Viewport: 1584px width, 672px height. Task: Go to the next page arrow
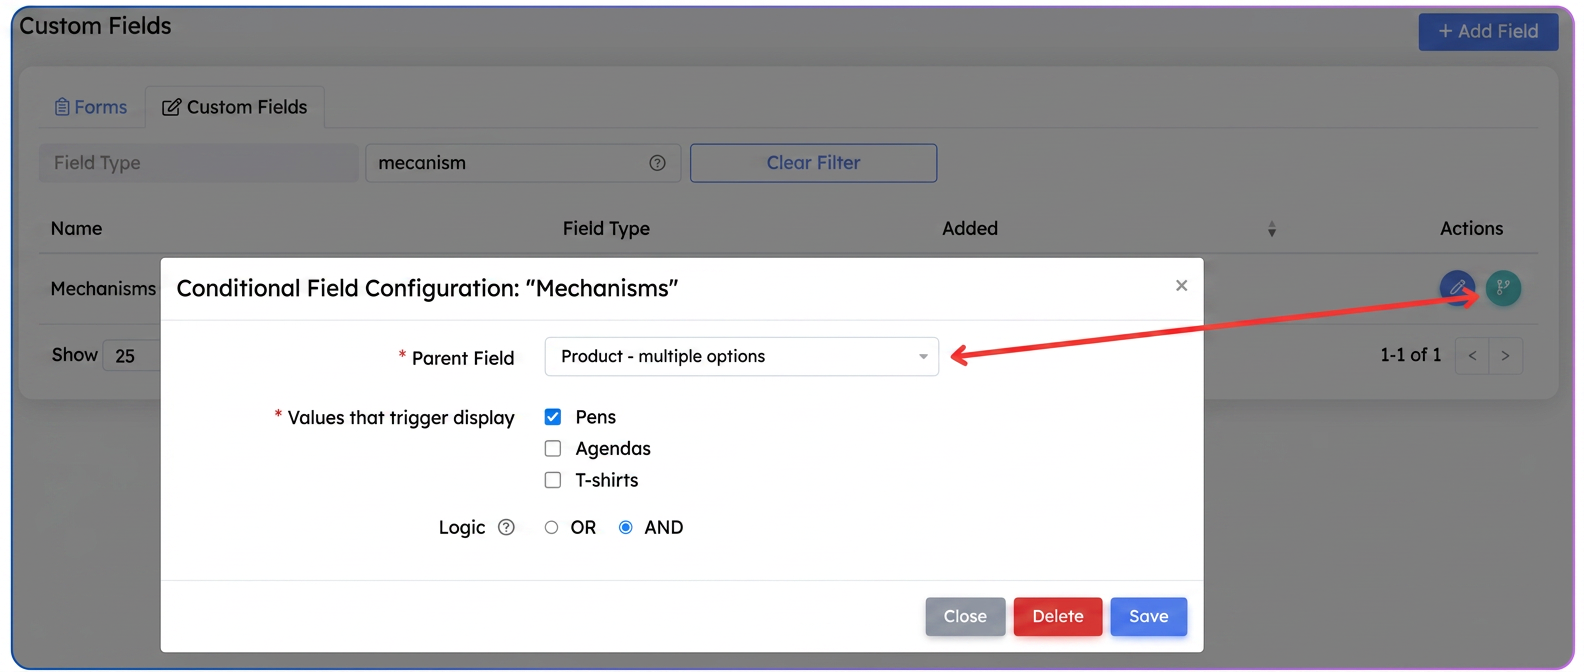tap(1505, 356)
